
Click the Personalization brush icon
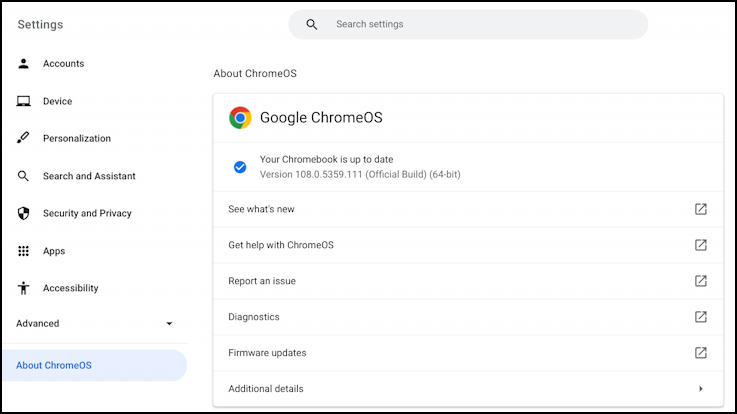23,139
